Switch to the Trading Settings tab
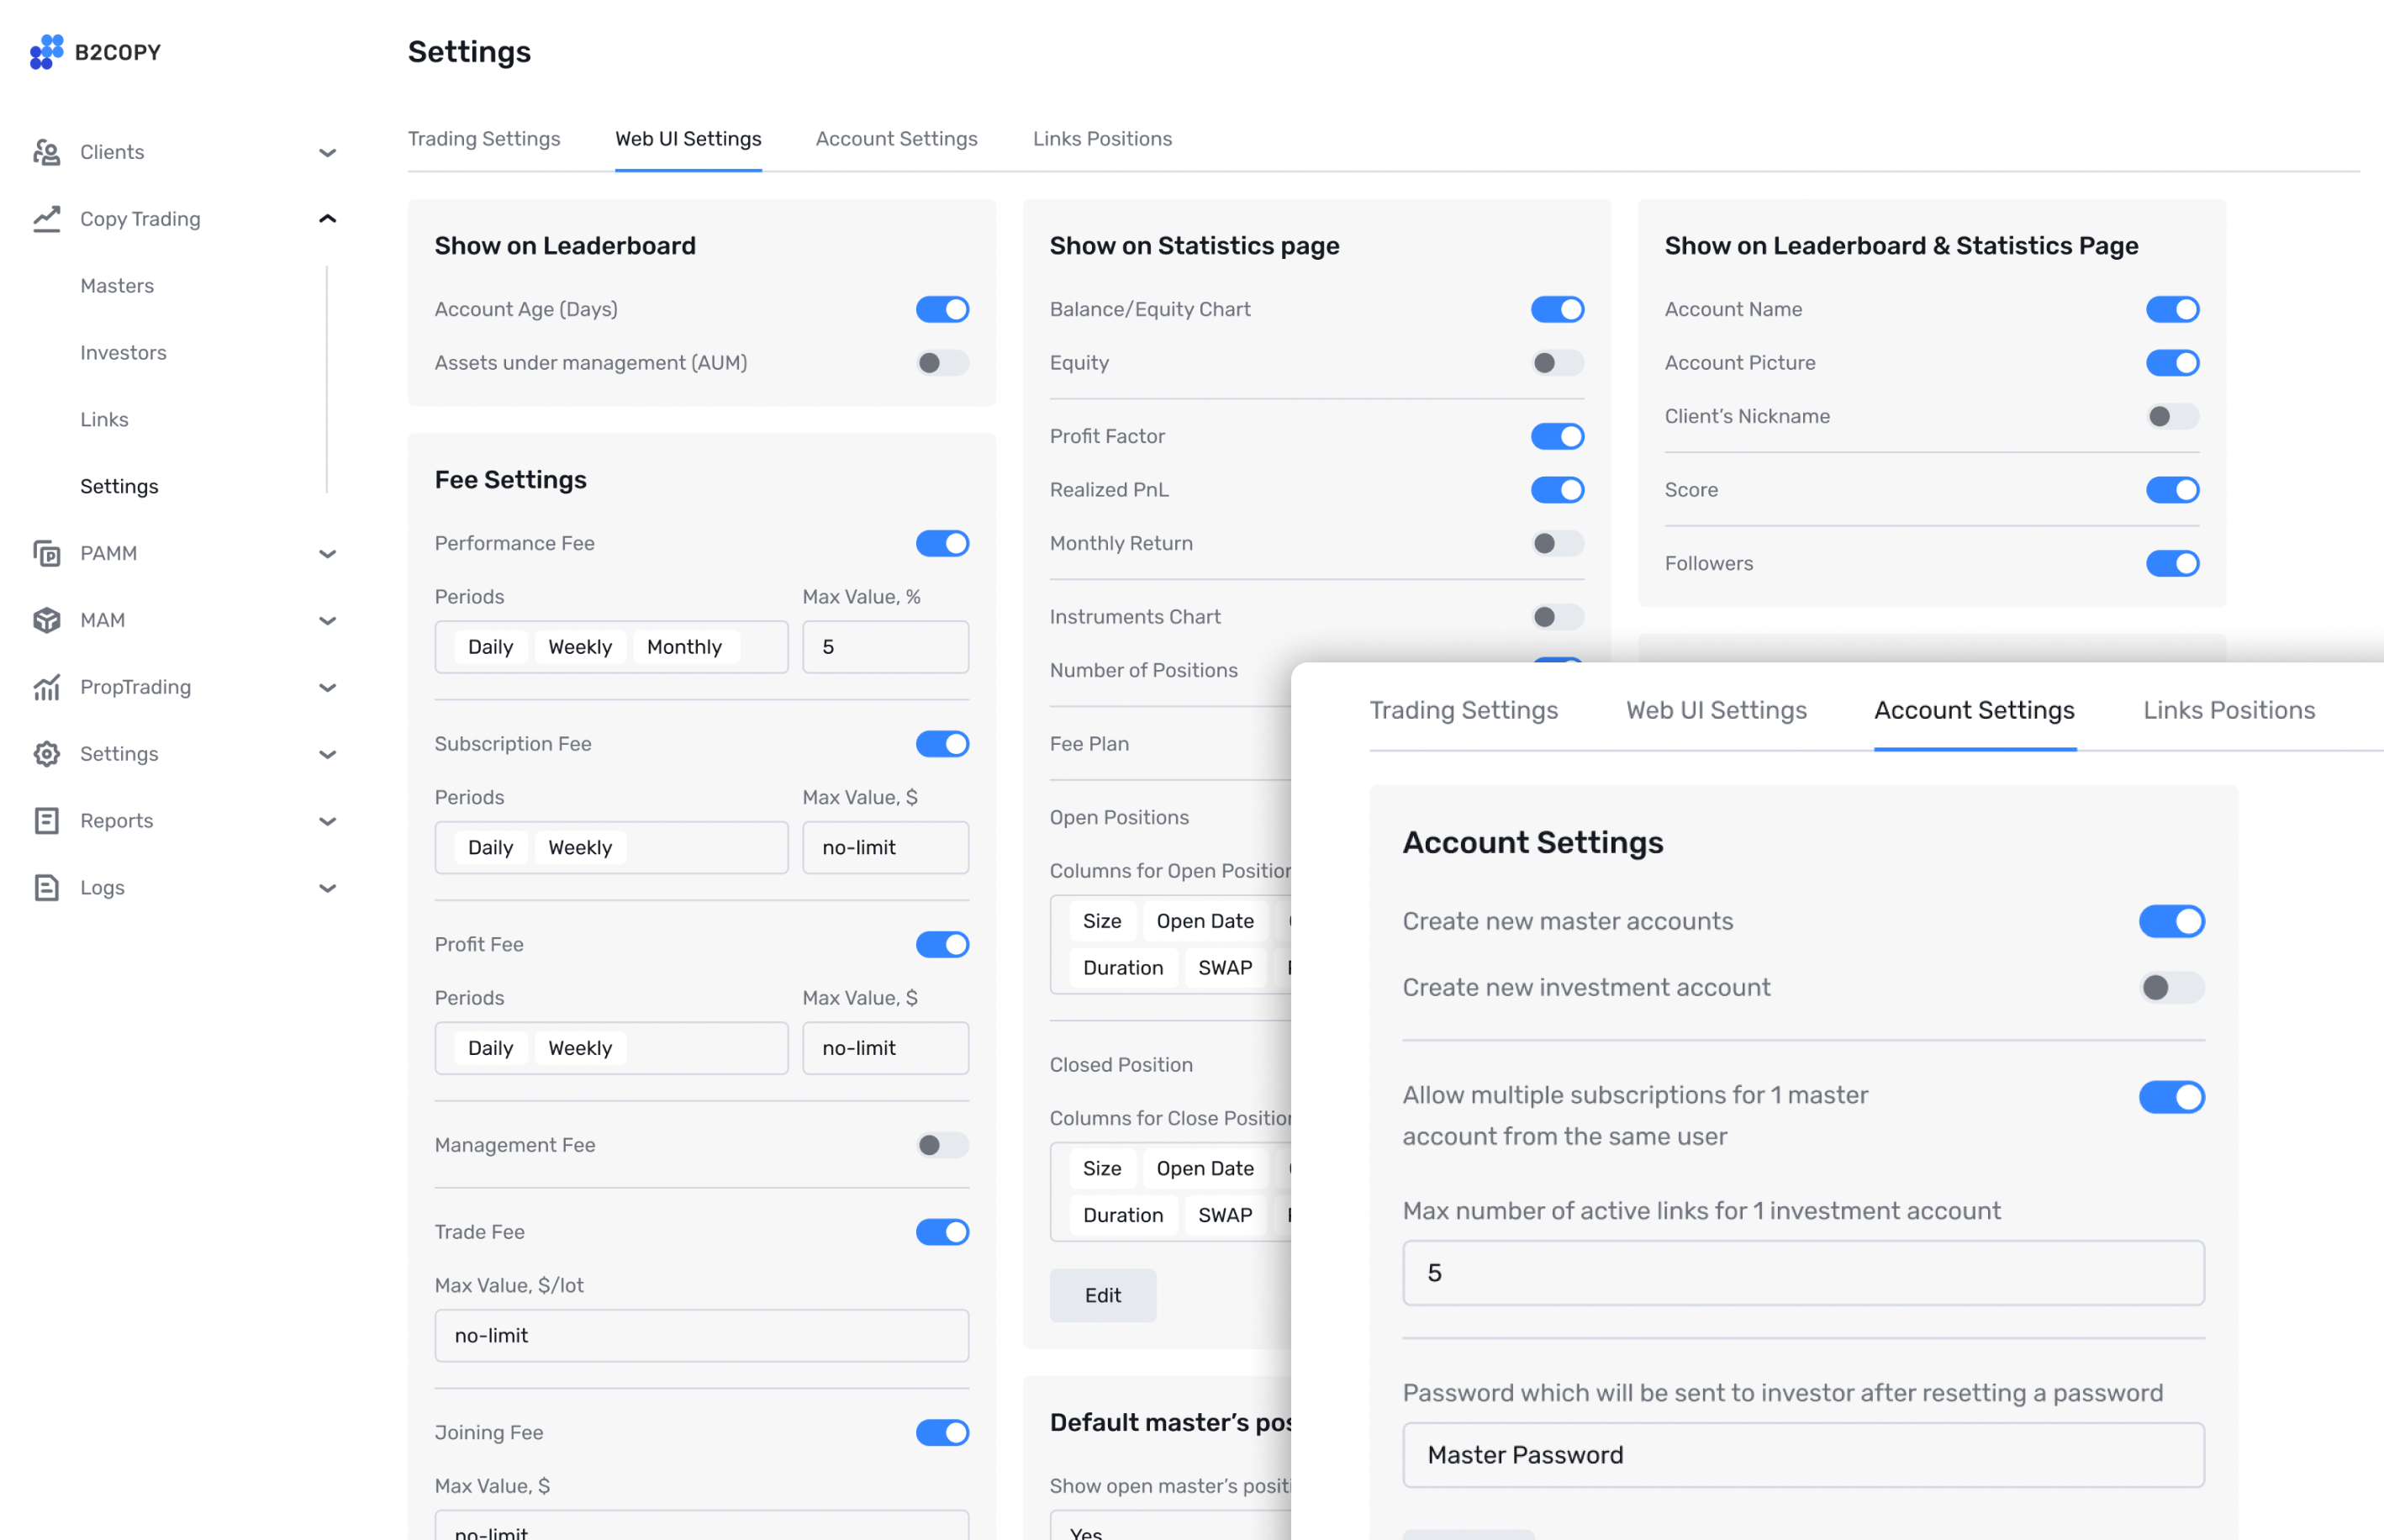Viewport: 2384px width, 1540px height. [x=484, y=138]
